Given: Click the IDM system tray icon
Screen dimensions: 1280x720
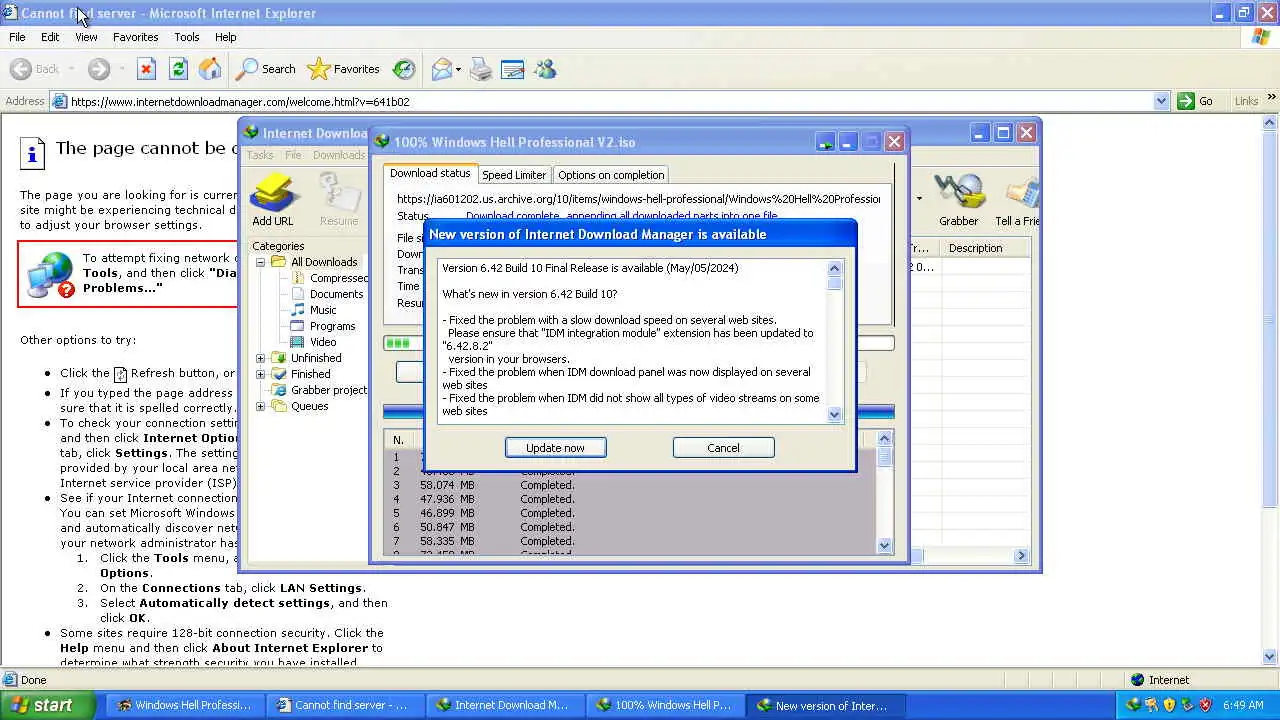Looking at the screenshot, I should pyautogui.click(x=1133, y=705).
